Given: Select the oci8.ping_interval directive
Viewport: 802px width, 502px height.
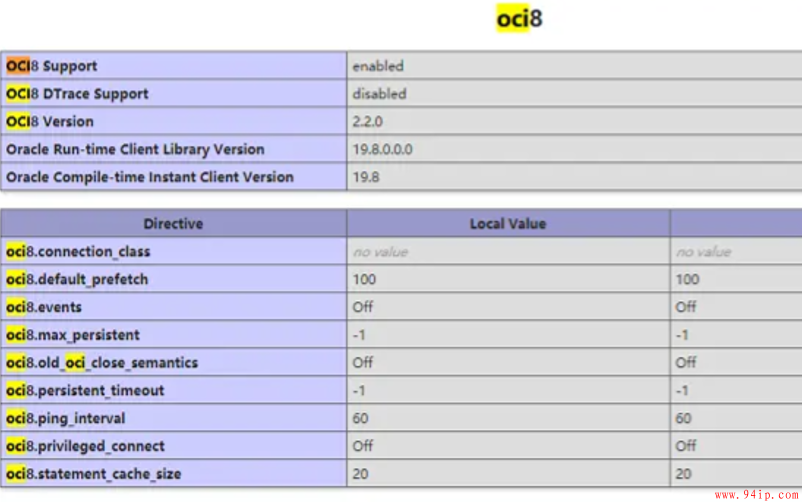Looking at the screenshot, I should point(65,419).
